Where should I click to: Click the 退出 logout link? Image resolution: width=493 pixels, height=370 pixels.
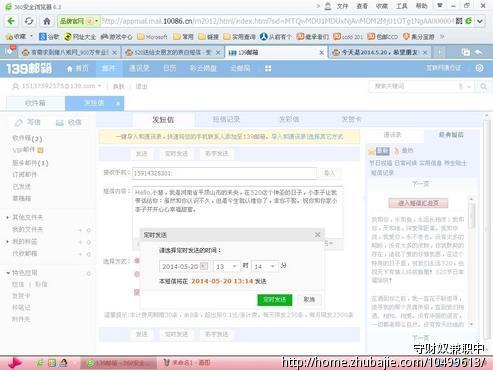141,87
